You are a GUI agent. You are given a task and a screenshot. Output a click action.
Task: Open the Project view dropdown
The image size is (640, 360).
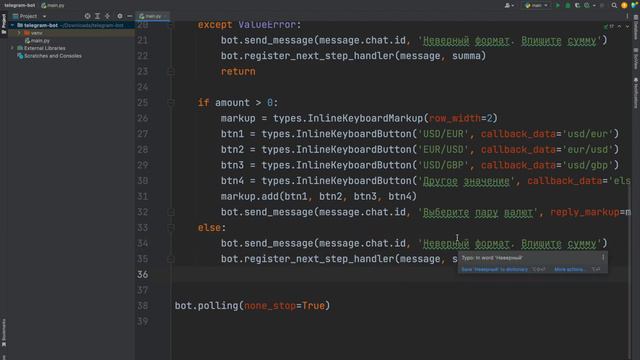[29, 16]
